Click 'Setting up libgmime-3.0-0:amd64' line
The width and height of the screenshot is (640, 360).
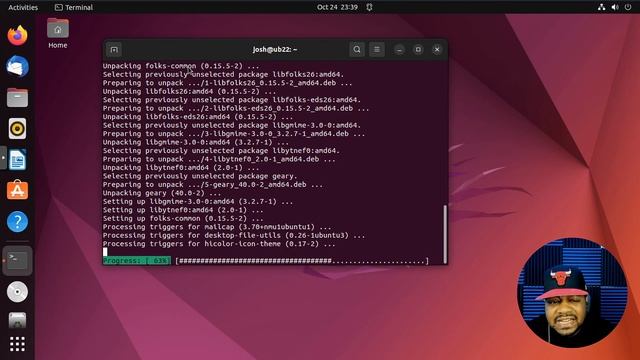click(198, 202)
